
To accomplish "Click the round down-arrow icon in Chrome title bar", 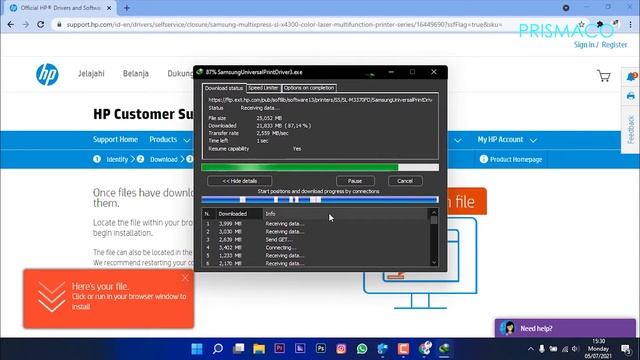I will pos(566,8).
